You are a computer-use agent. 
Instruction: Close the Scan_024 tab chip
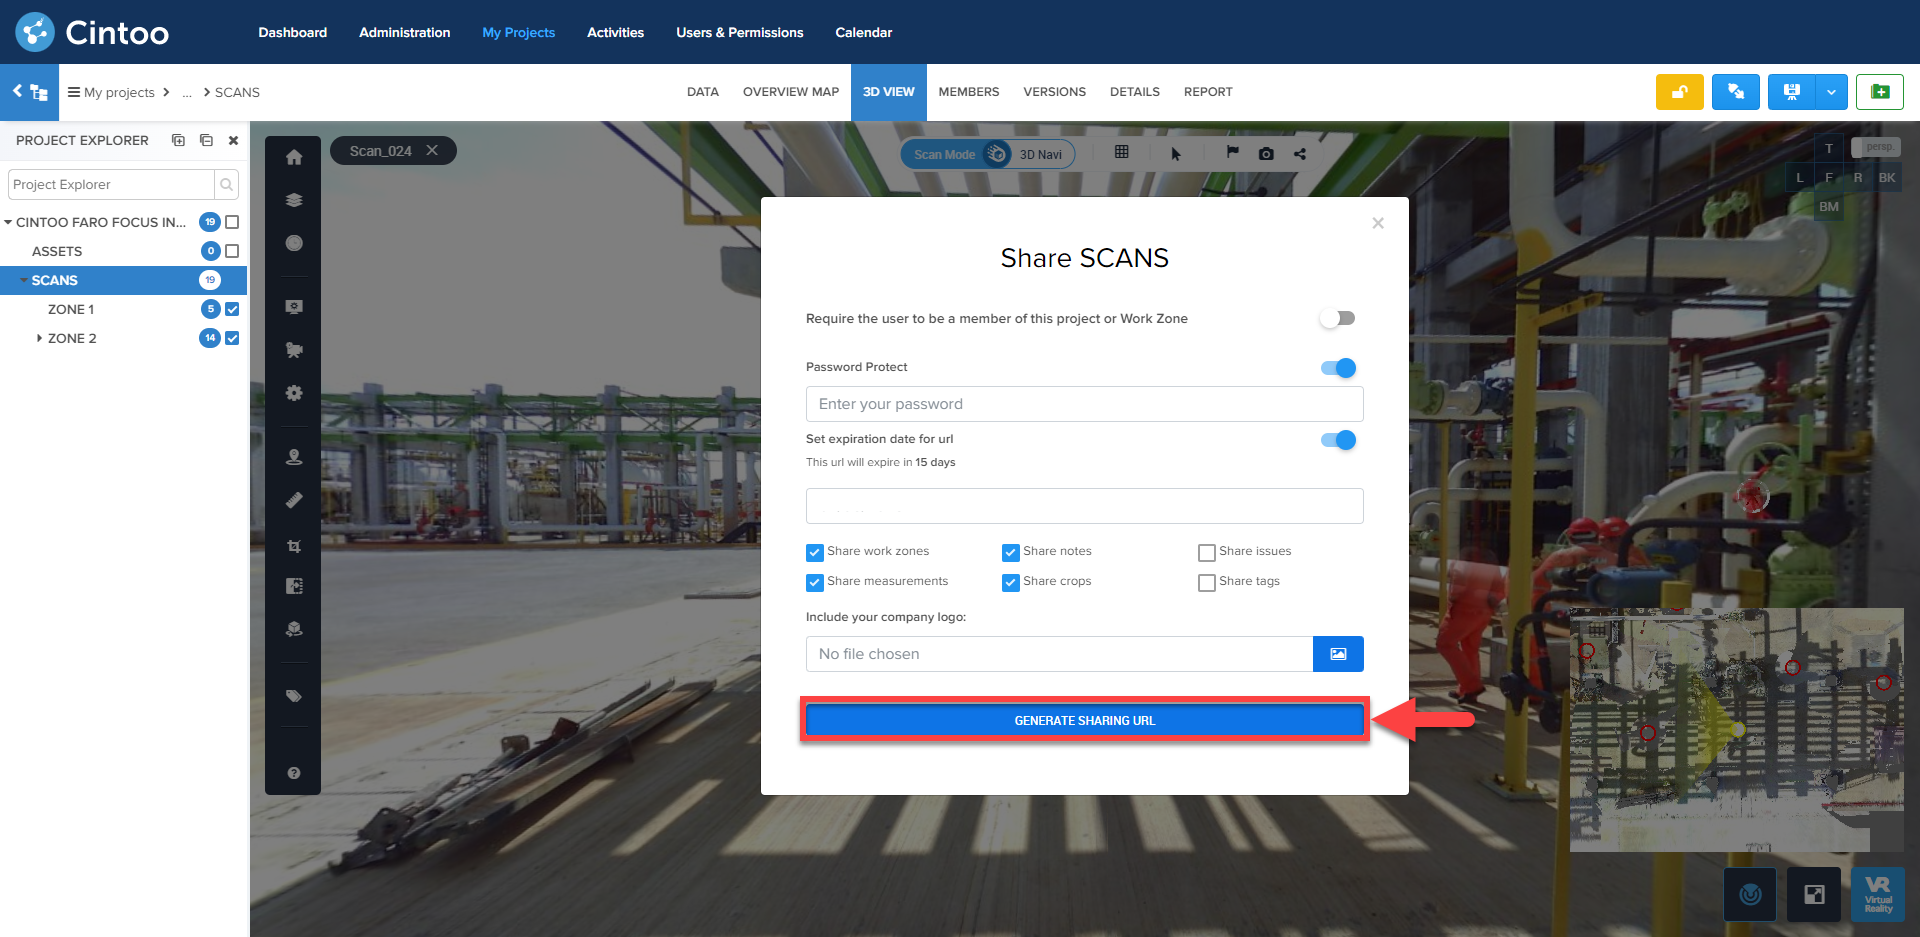tap(432, 150)
